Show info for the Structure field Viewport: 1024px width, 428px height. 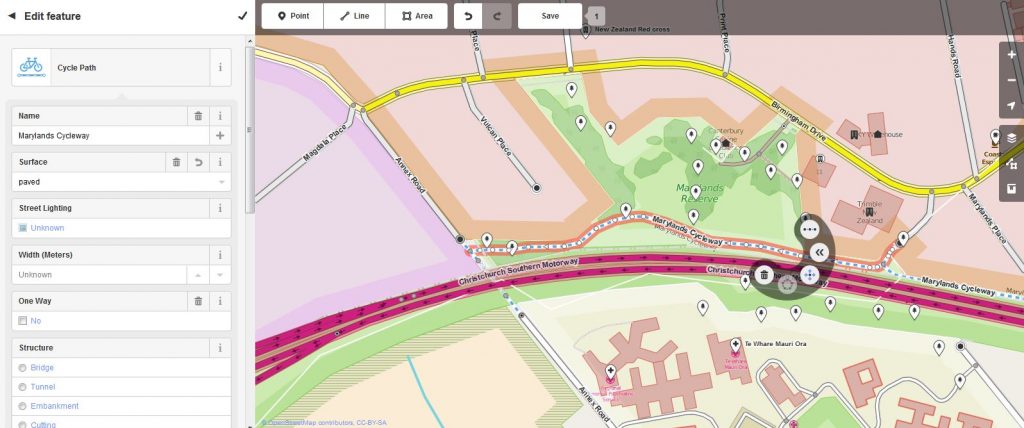(x=220, y=348)
